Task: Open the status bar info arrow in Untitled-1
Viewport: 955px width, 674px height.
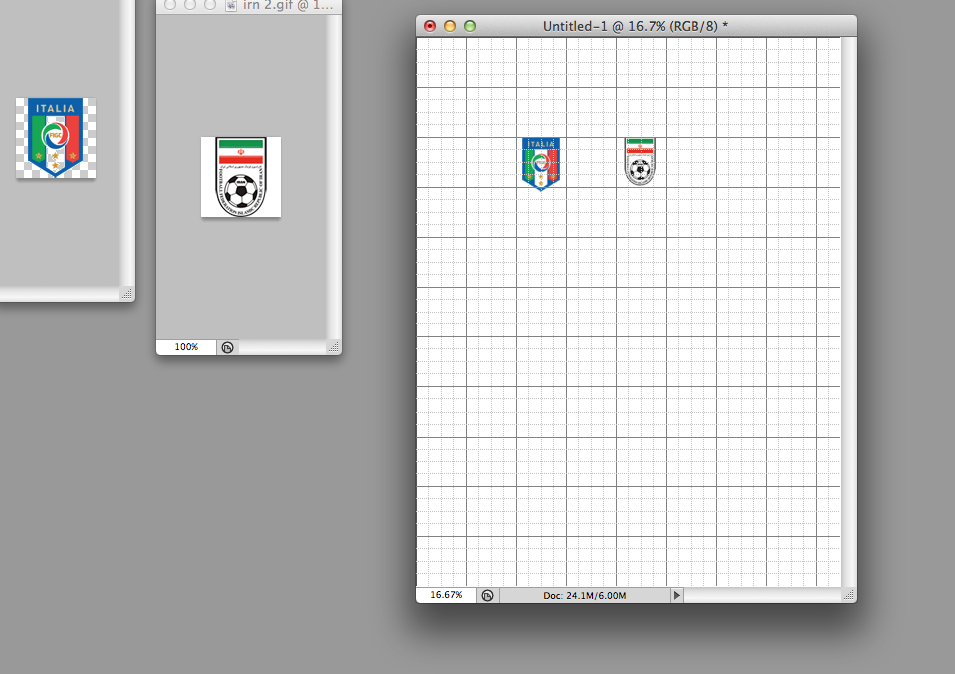Action: click(677, 595)
